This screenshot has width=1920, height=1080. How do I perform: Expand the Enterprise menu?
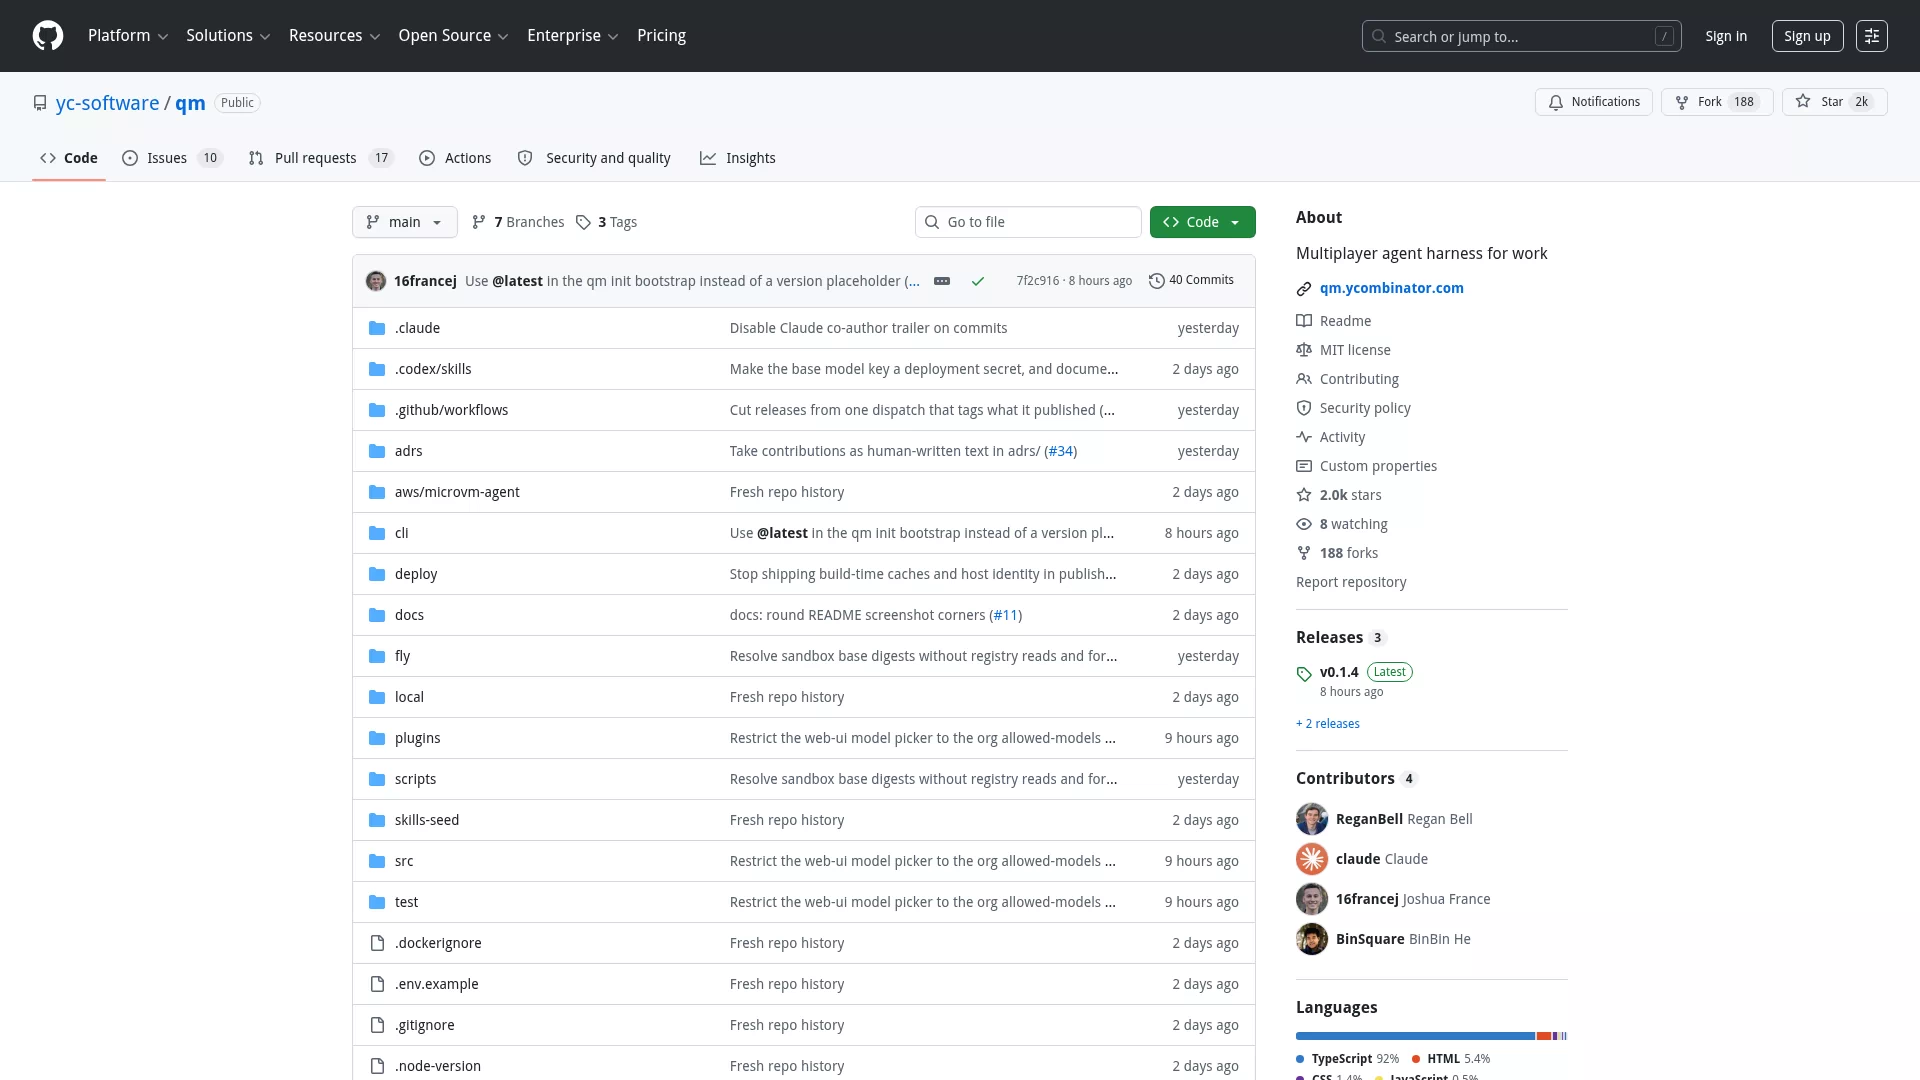(x=572, y=36)
